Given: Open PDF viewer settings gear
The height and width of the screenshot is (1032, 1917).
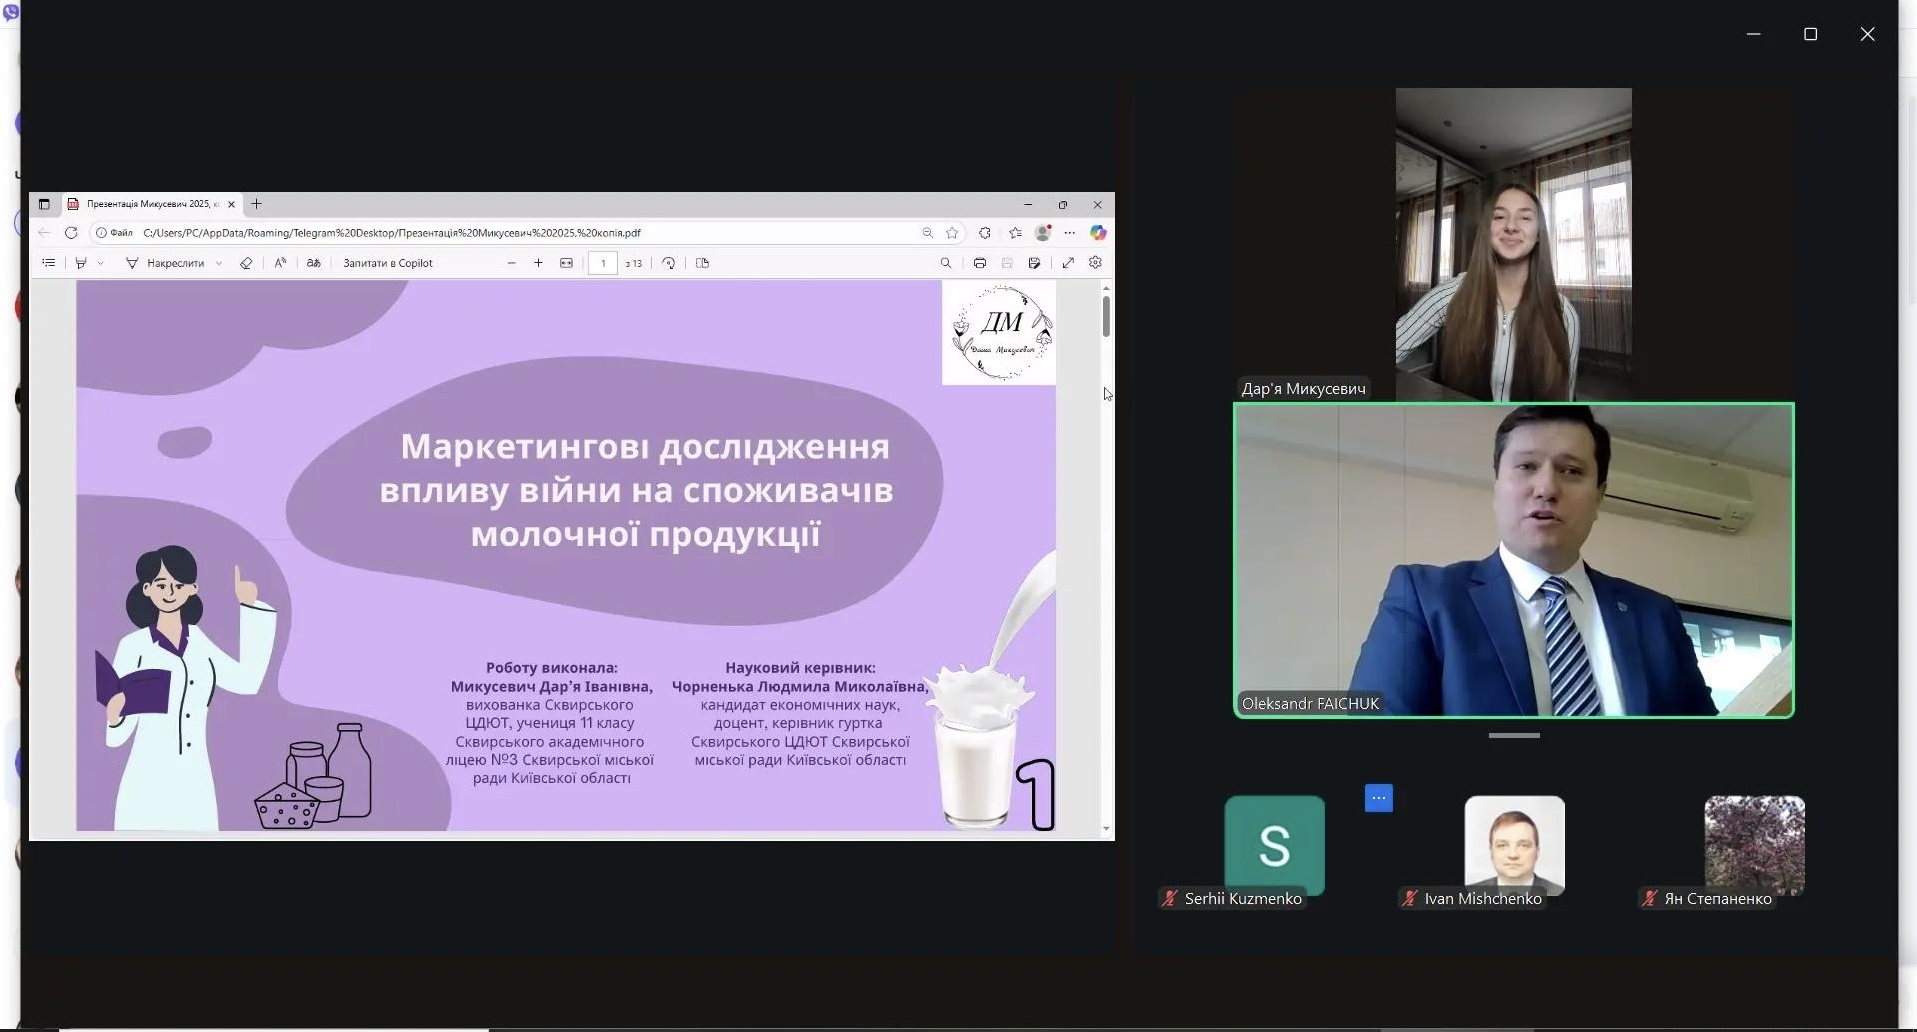Looking at the screenshot, I should click(1095, 263).
